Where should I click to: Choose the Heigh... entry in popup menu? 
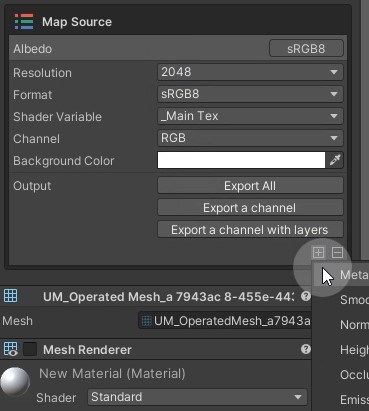point(341,350)
